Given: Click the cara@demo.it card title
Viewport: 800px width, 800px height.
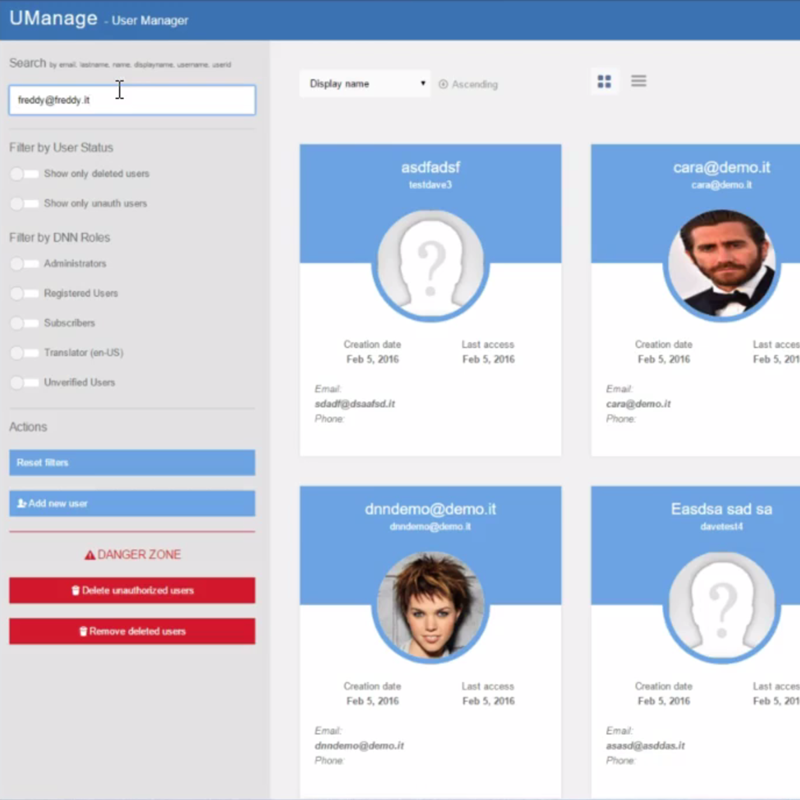Looking at the screenshot, I should coord(721,167).
